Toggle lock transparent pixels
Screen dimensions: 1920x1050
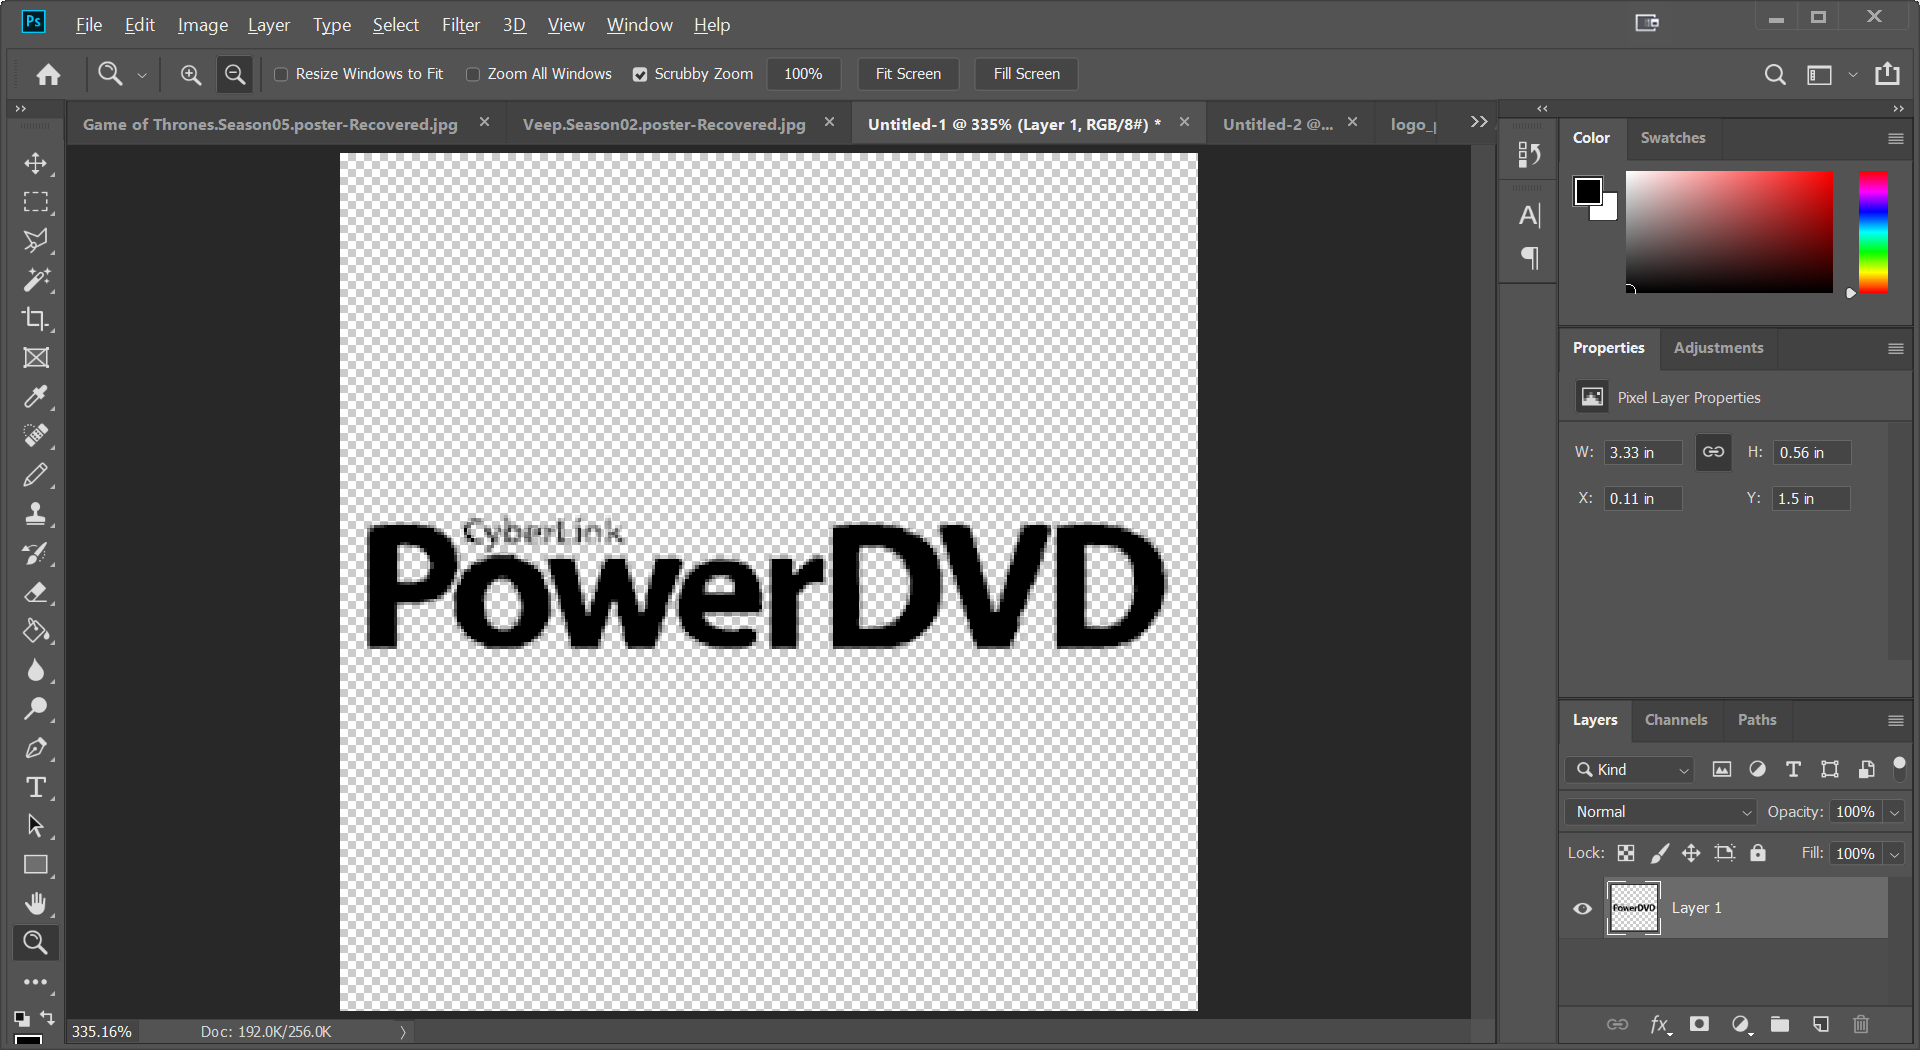click(1626, 853)
